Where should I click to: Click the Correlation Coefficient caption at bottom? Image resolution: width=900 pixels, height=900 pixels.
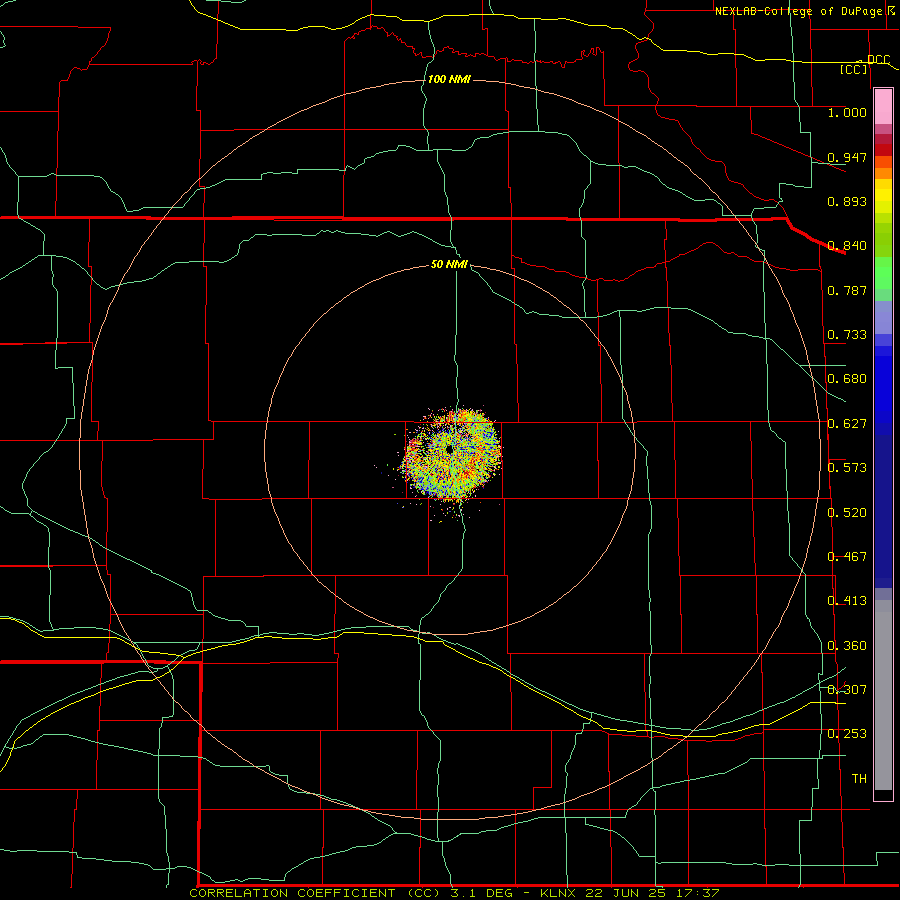tap(454, 893)
